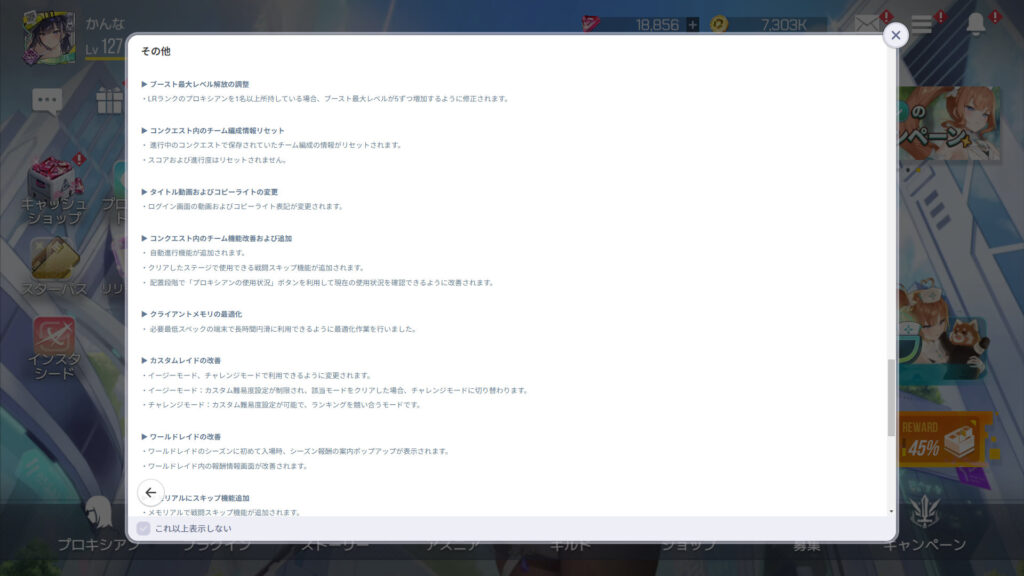Open the mail envelope icon

867,25
